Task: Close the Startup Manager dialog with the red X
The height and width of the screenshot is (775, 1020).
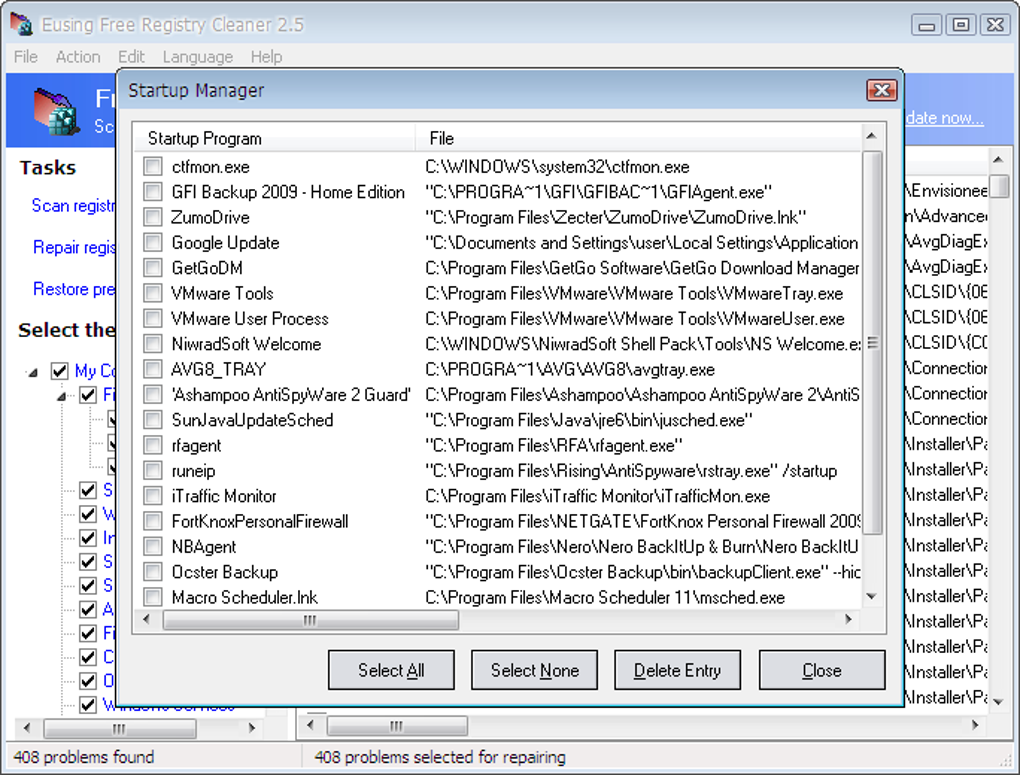Action: pyautogui.click(x=880, y=91)
